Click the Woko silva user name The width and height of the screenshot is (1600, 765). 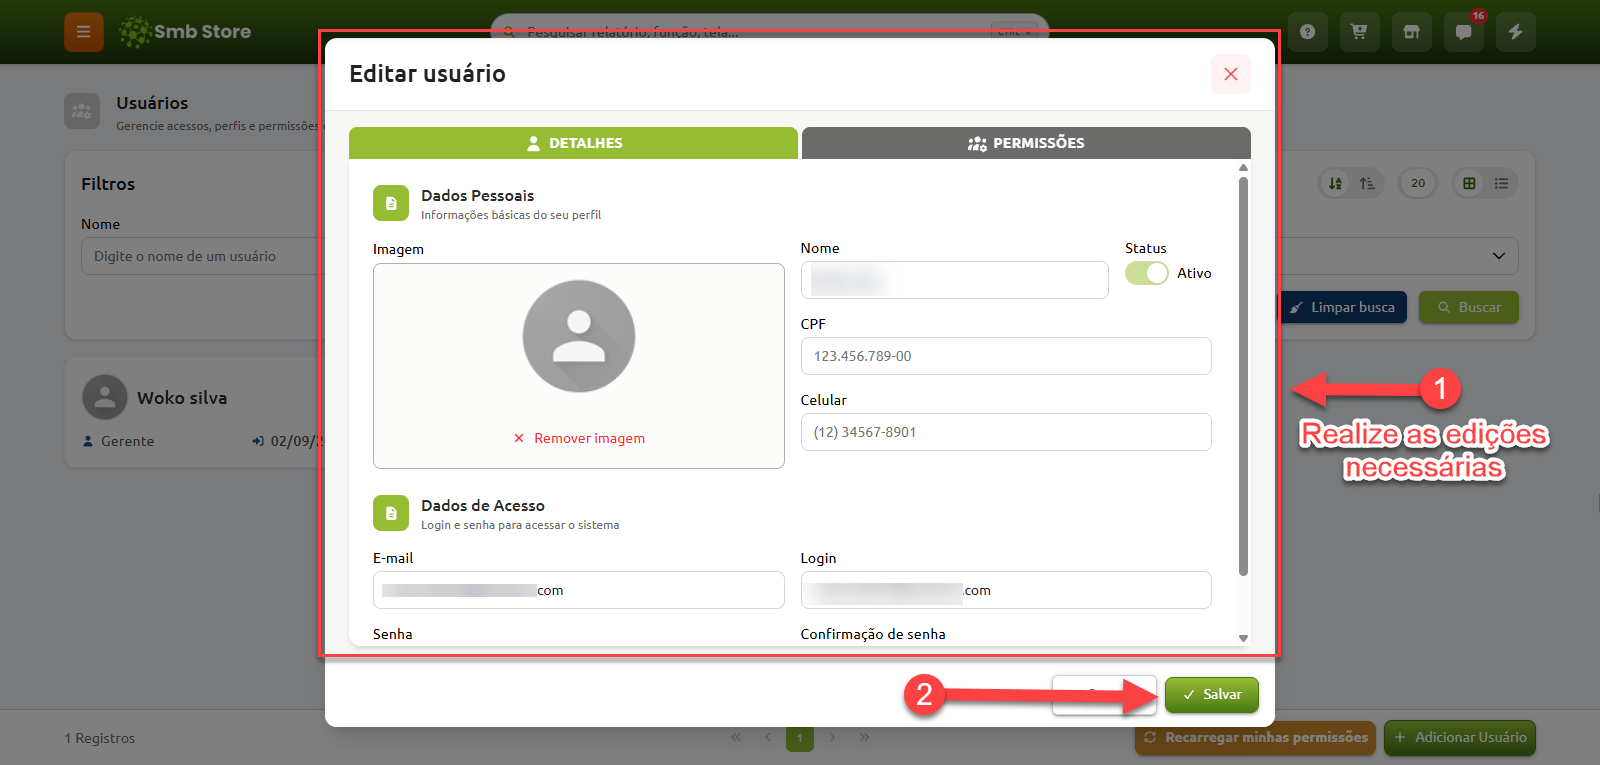pos(182,398)
